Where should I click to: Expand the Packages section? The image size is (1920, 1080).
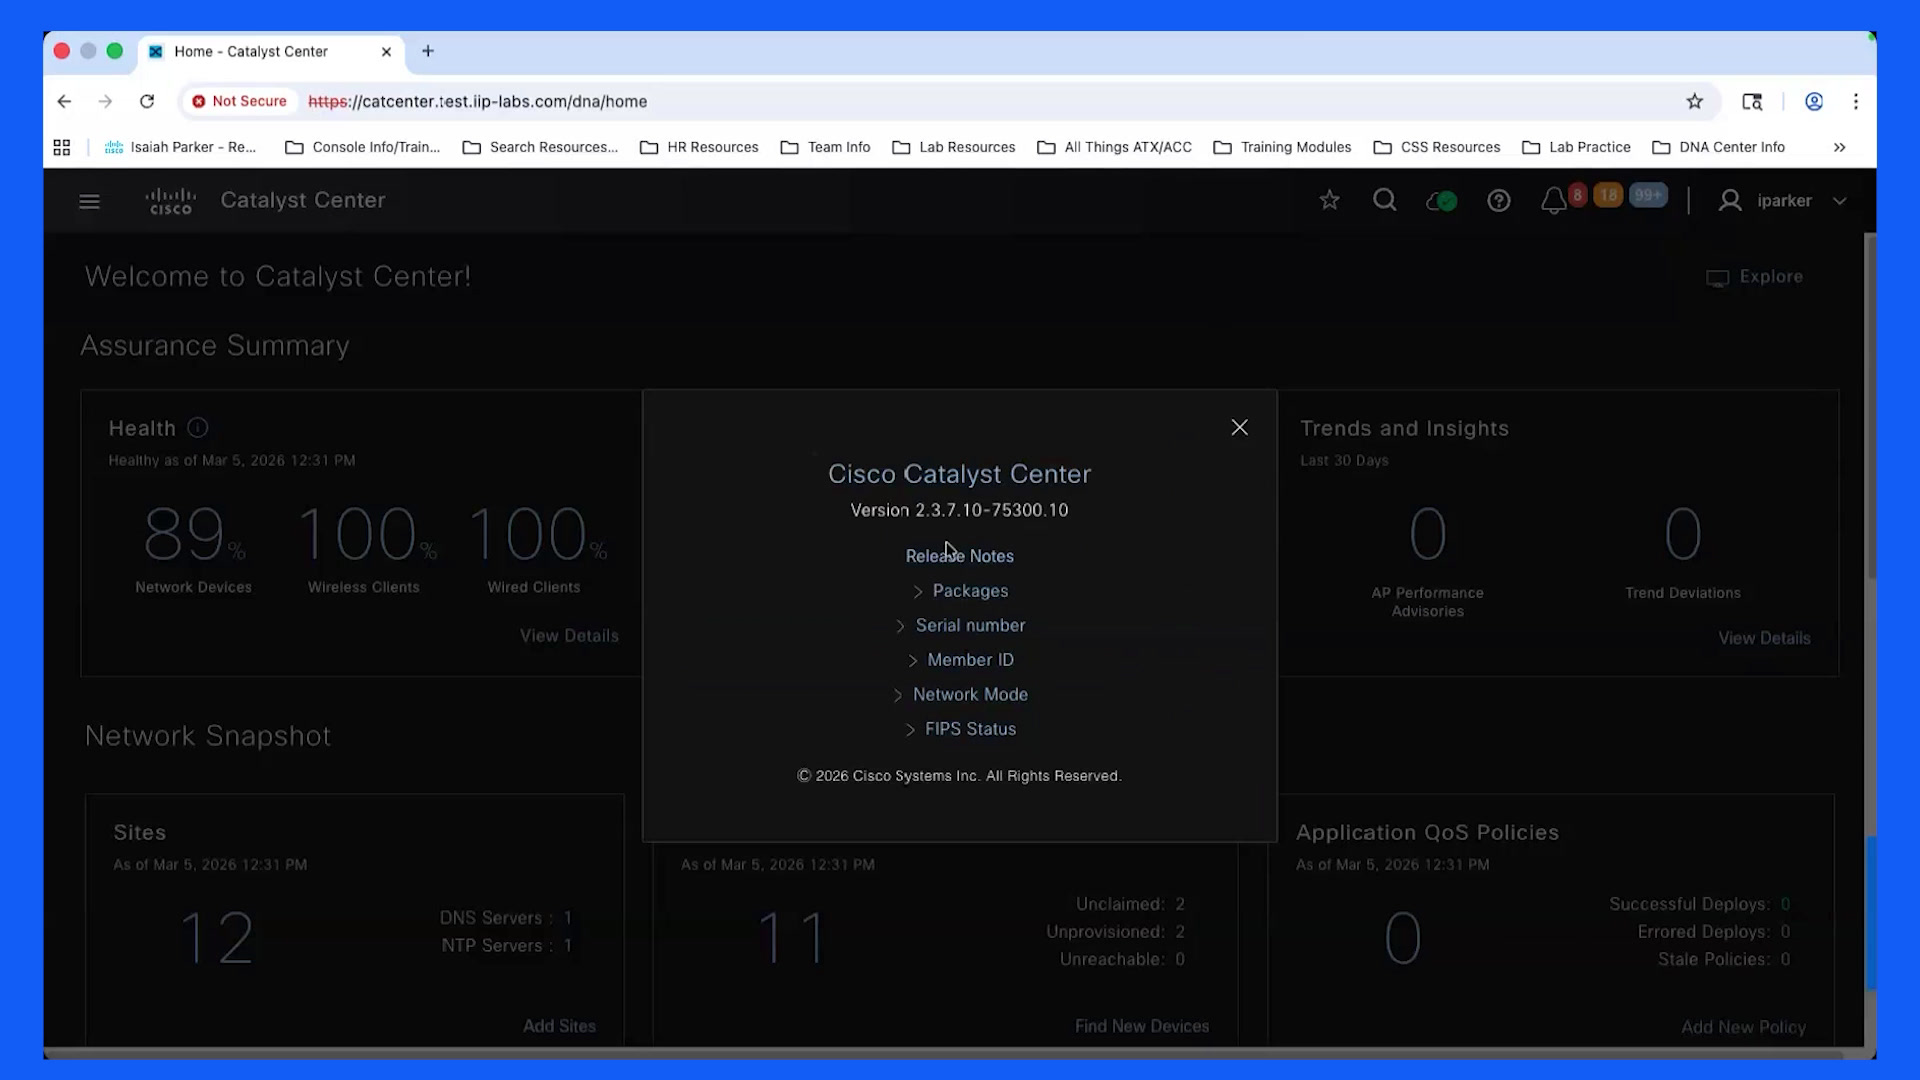click(960, 591)
